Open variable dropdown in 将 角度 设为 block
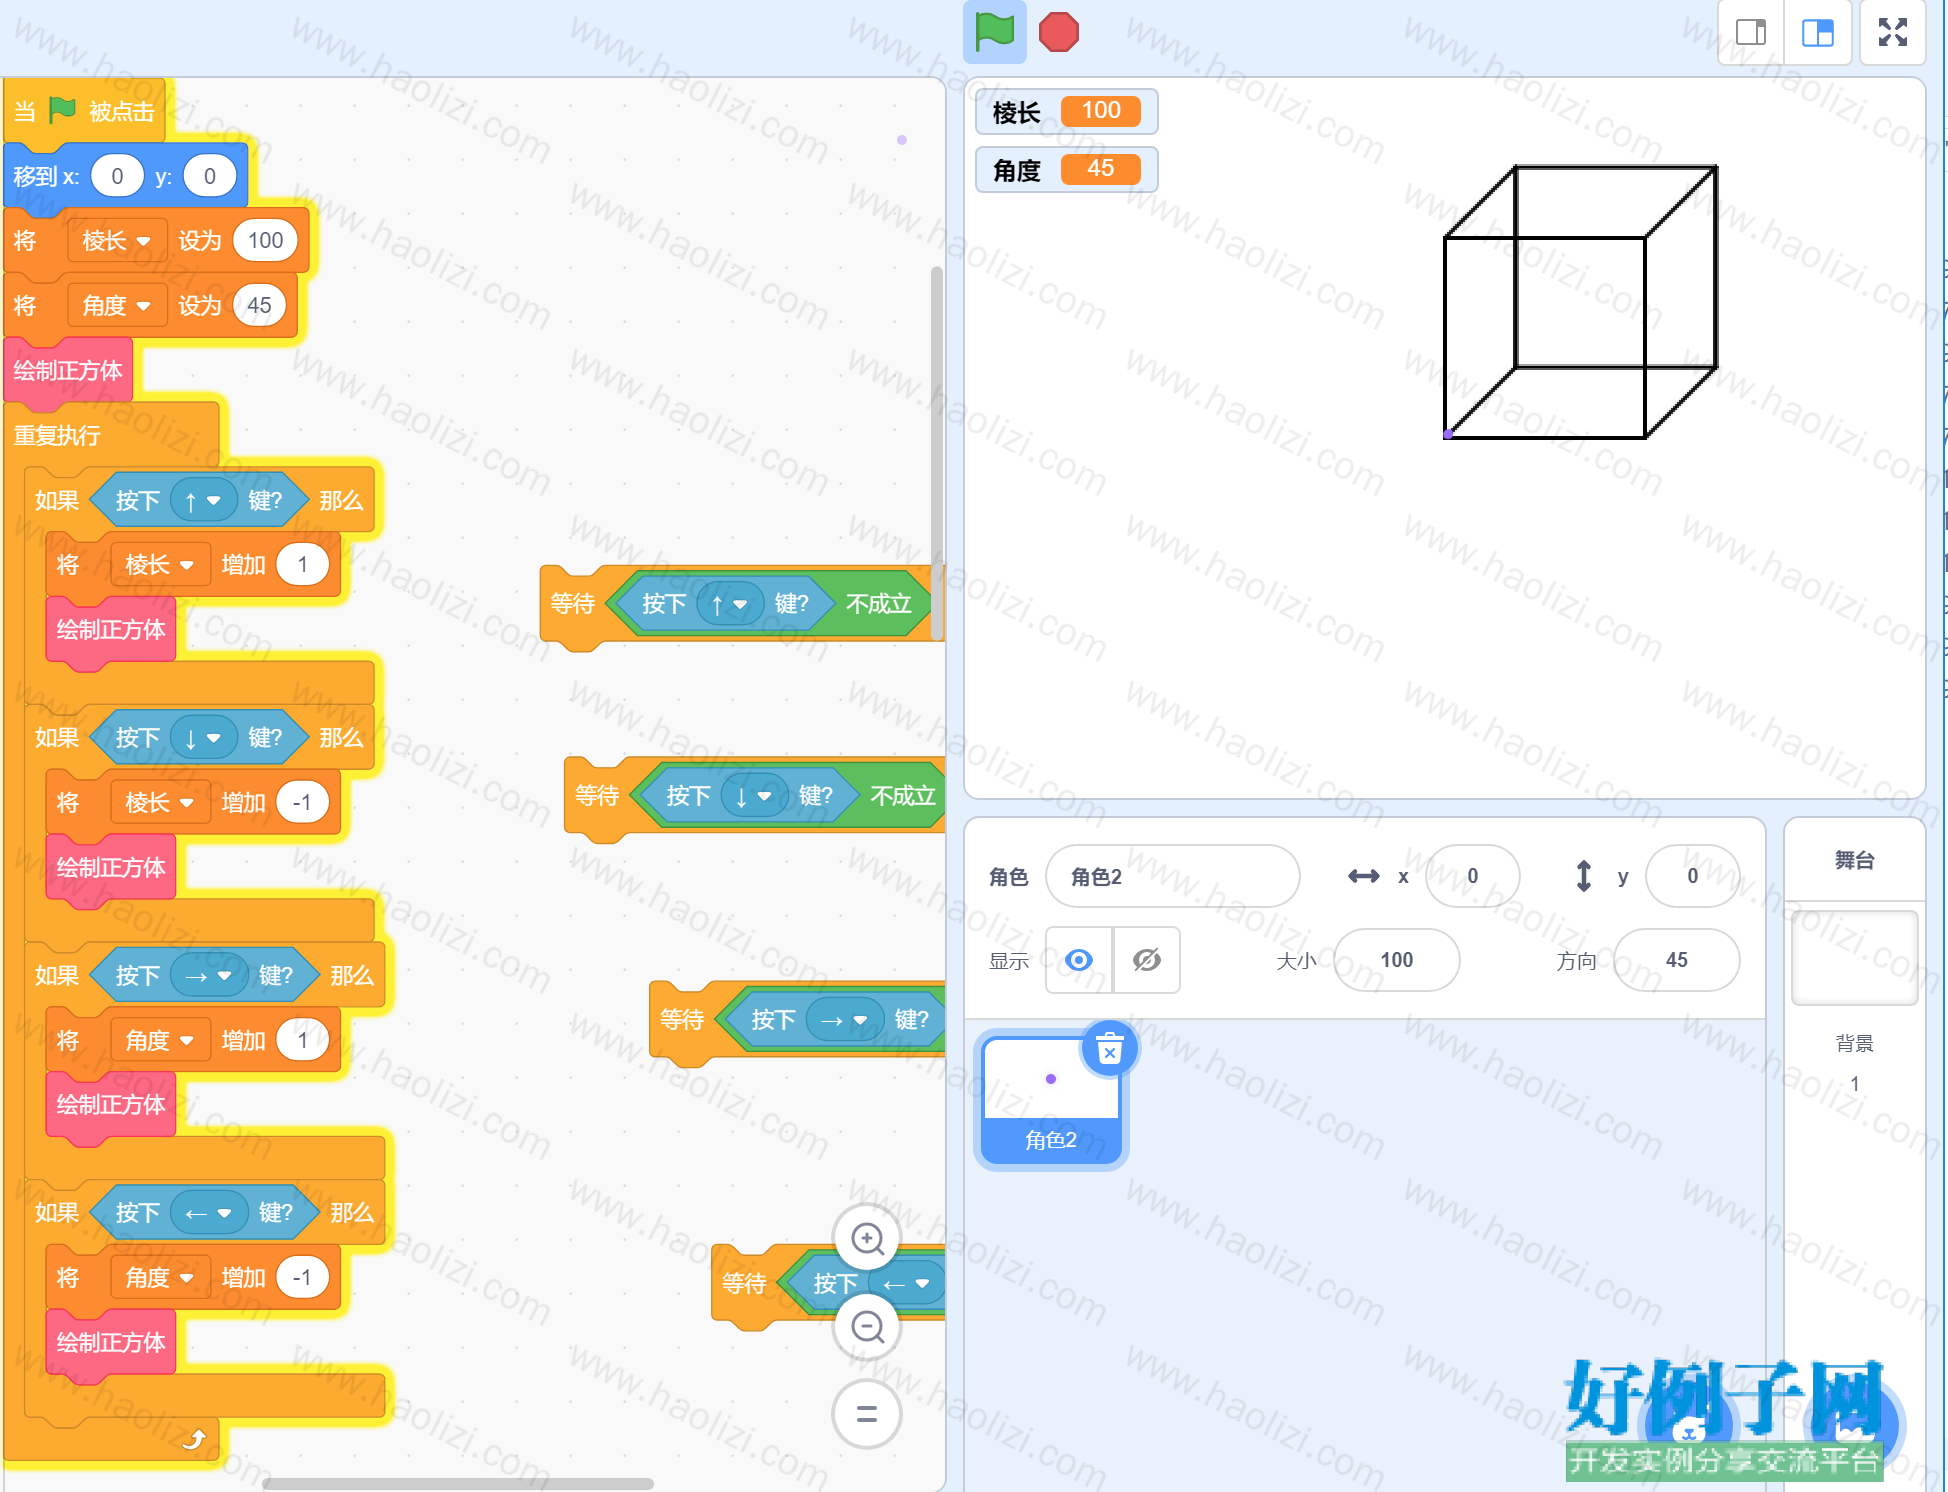 tap(116, 306)
